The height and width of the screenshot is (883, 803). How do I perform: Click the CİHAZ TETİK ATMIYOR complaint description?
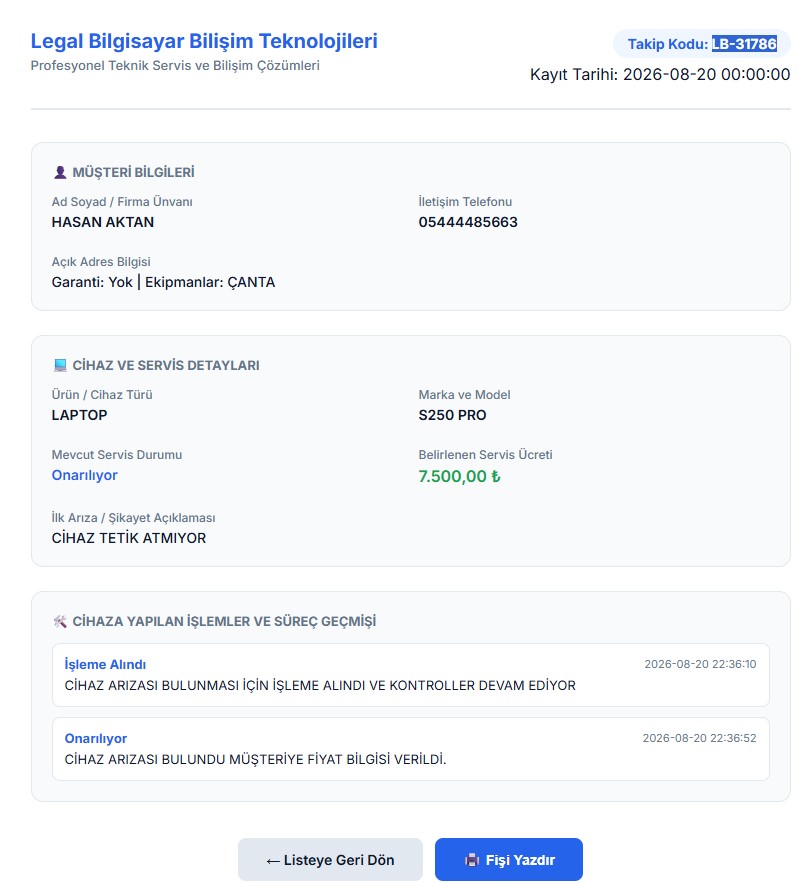[129, 538]
